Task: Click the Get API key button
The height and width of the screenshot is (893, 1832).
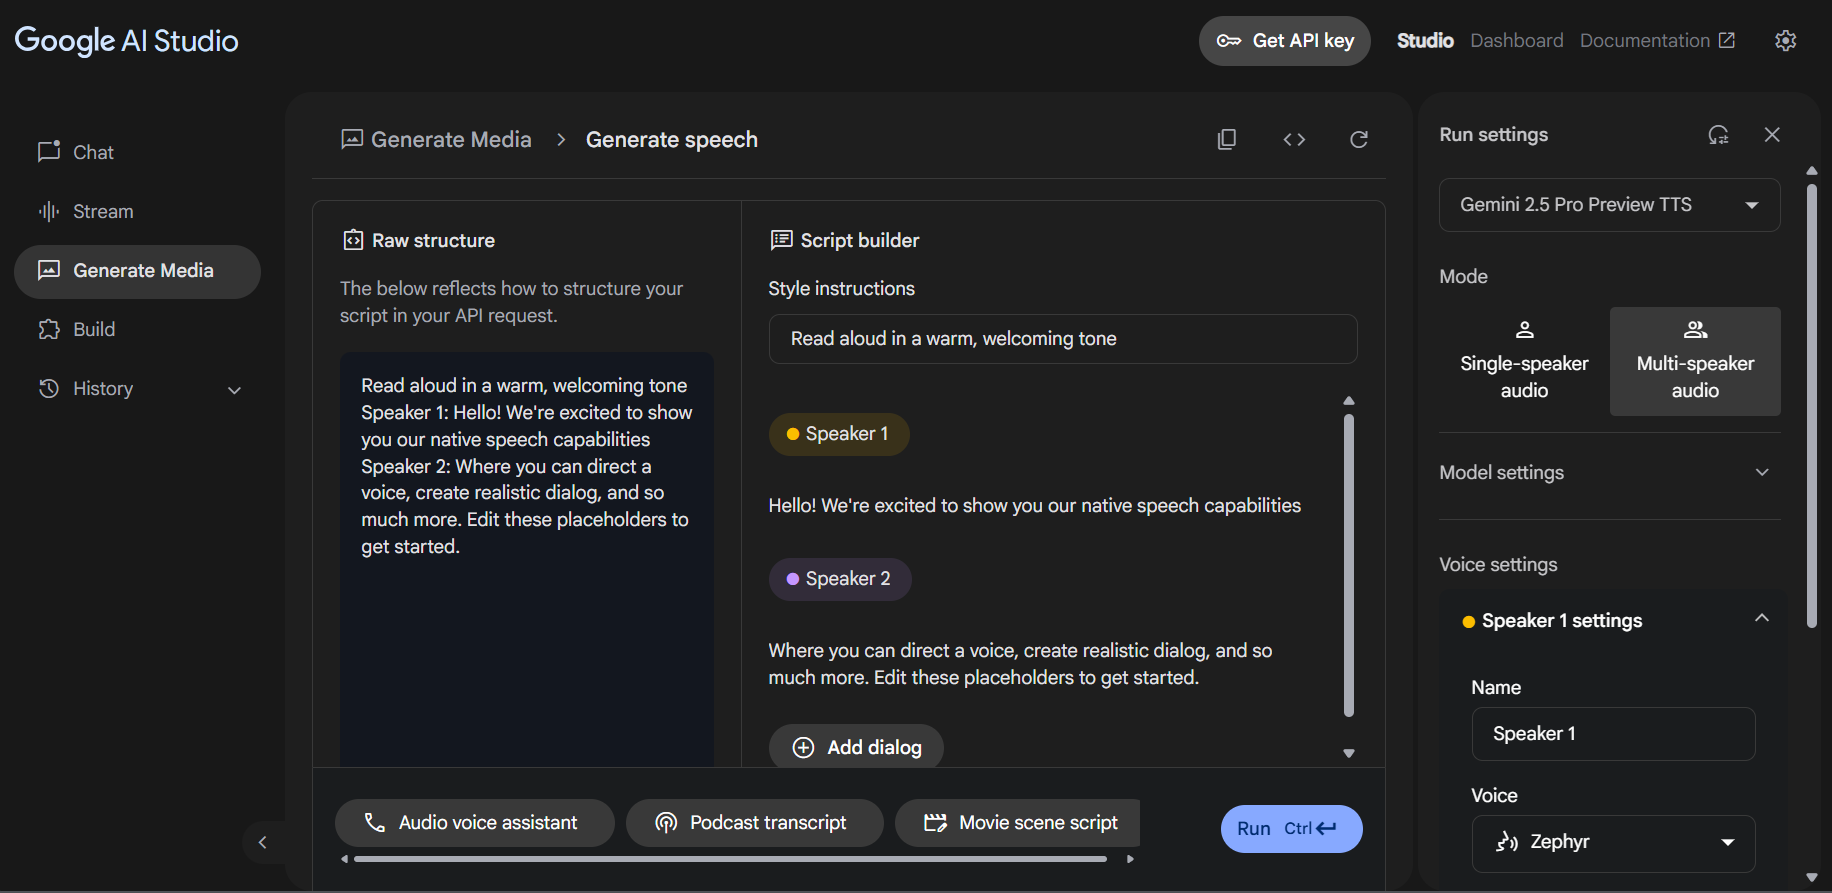Action: coord(1285,41)
